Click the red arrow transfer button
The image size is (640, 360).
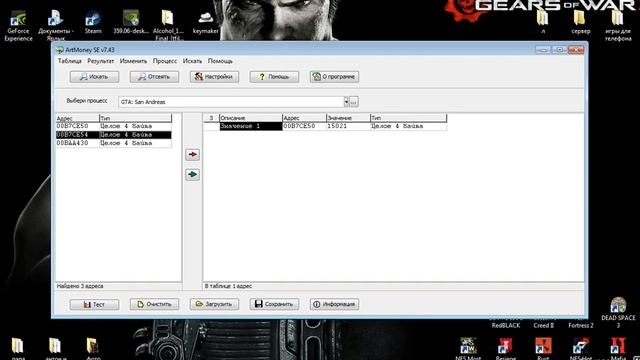coord(192,155)
